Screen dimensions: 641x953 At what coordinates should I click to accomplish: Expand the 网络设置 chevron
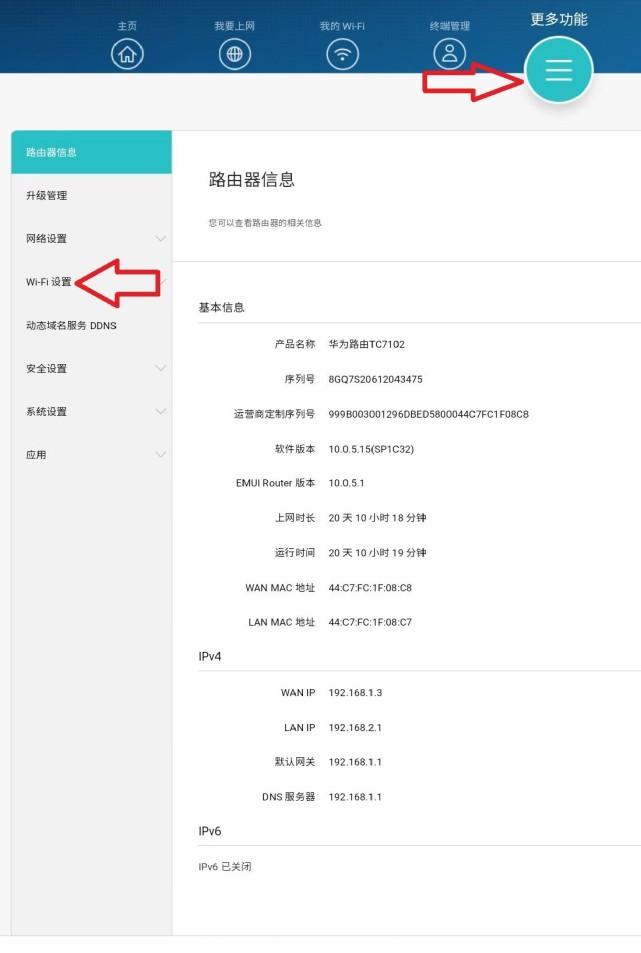[160, 238]
